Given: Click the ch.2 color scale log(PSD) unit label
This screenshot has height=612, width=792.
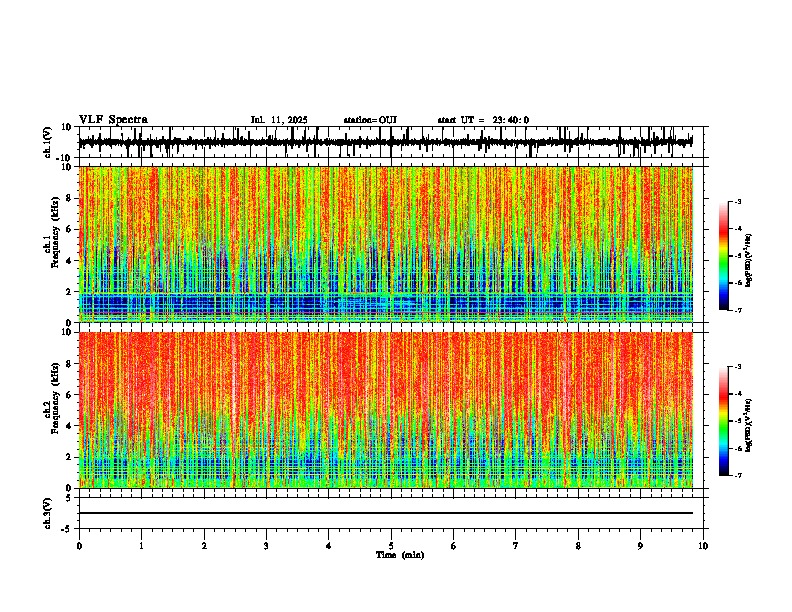Looking at the screenshot, I should [x=748, y=425].
